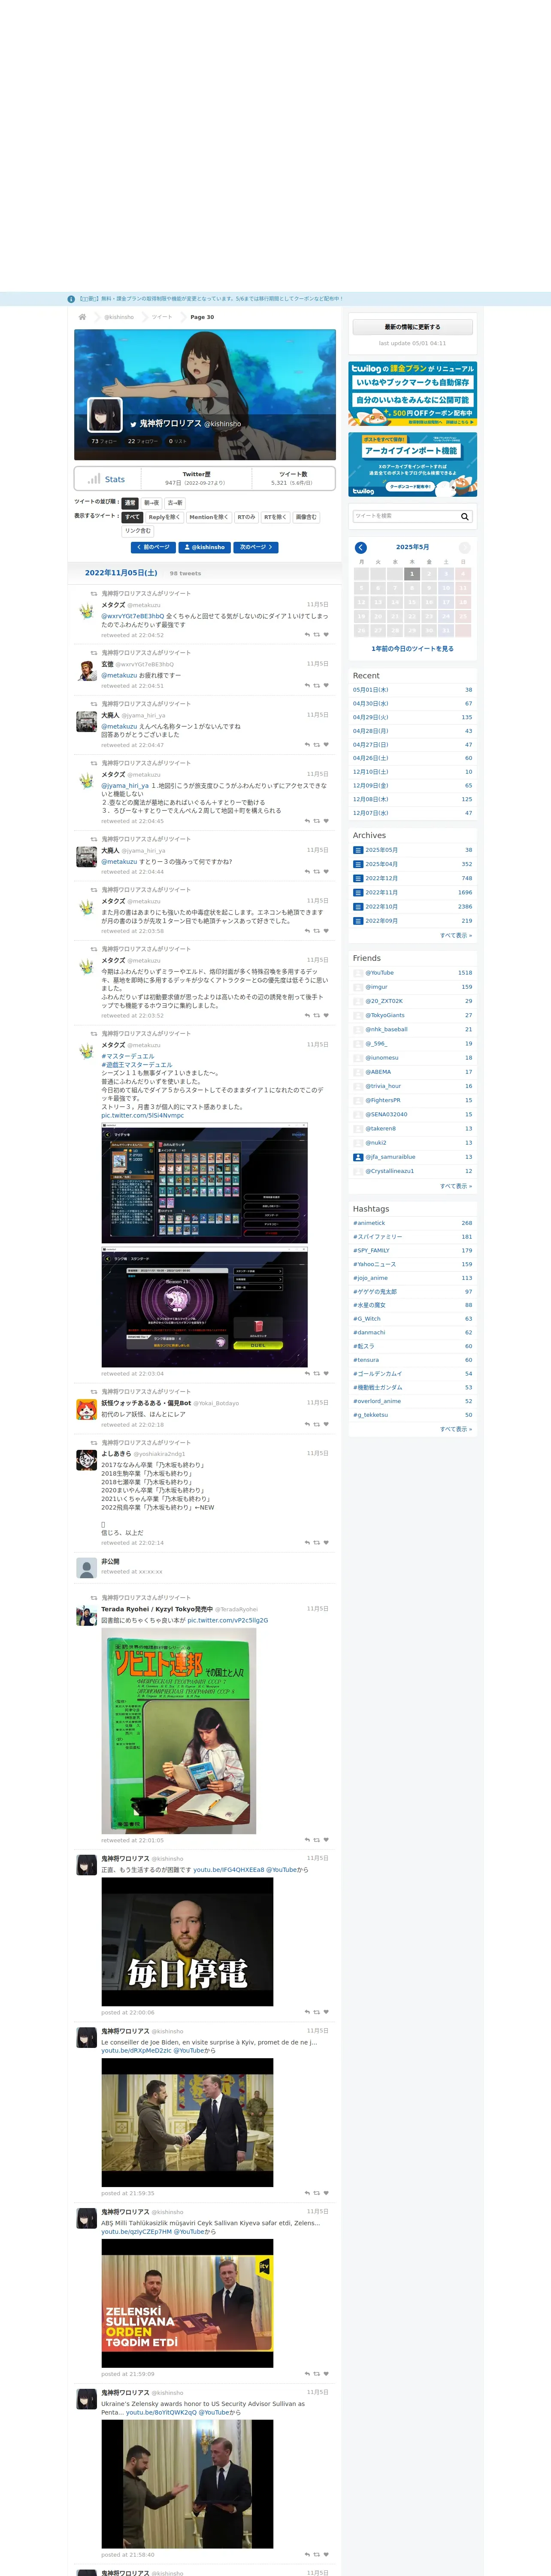Select Mentionを除く display filter
The image size is (551, 2576).
tap(209, 517)
